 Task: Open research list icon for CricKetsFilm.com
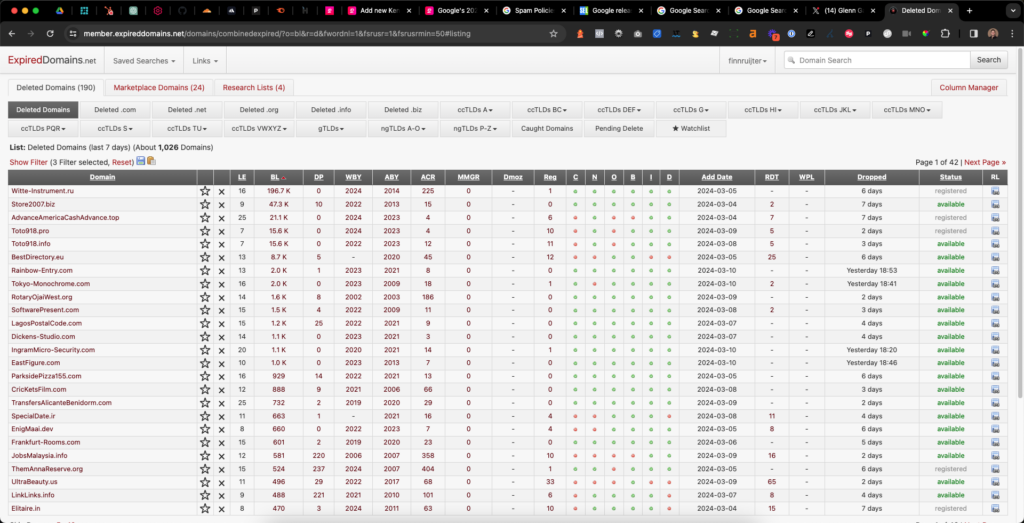click(995, 389)
